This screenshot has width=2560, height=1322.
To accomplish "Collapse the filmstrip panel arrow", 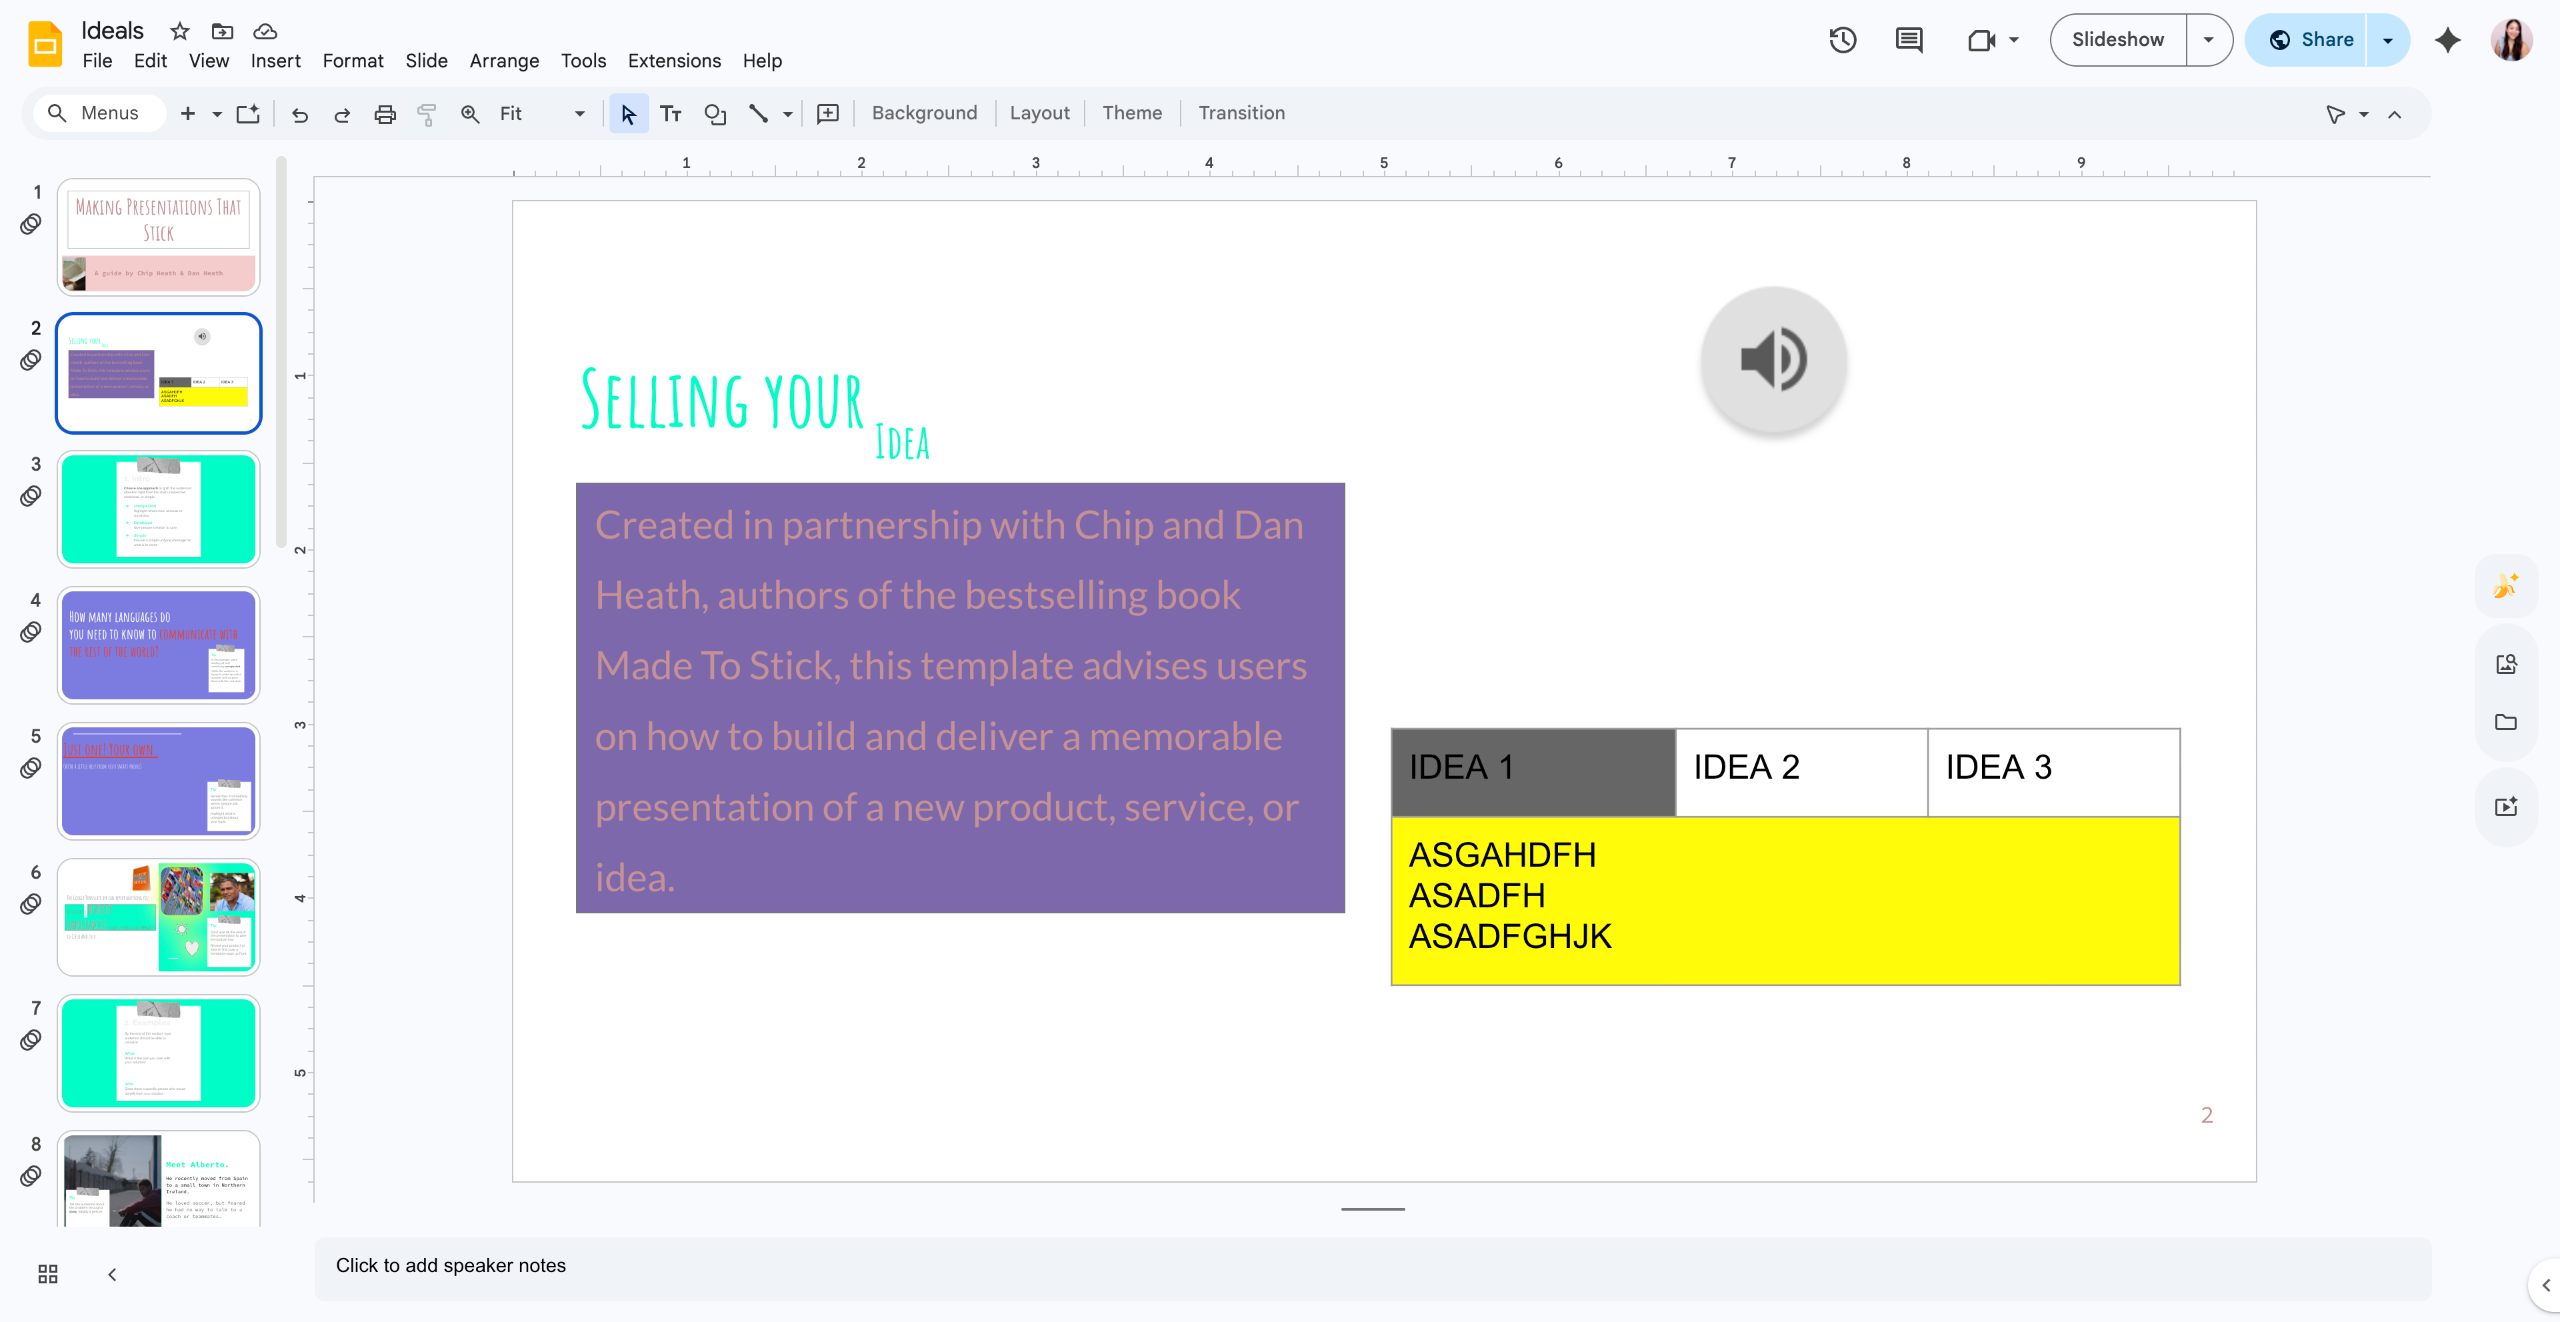I will [112, 1274].
